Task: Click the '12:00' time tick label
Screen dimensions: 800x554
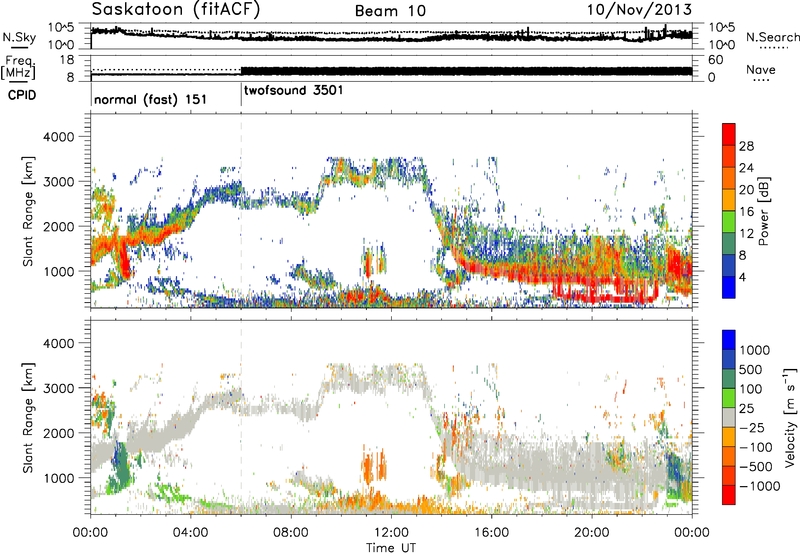Action: (391, 533)
